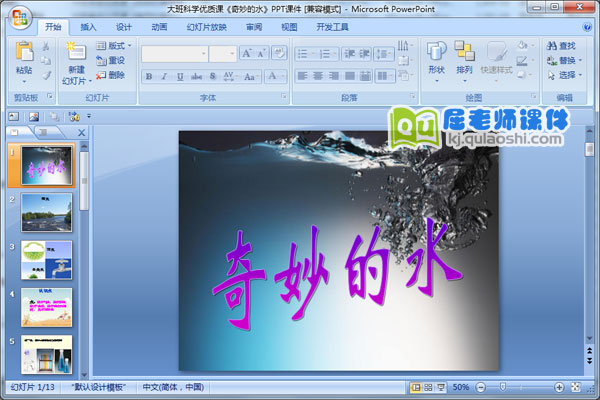The height and width of the screenshot is (400, 600).
Task: Click the Reset (重设) button
Action: 111,60
